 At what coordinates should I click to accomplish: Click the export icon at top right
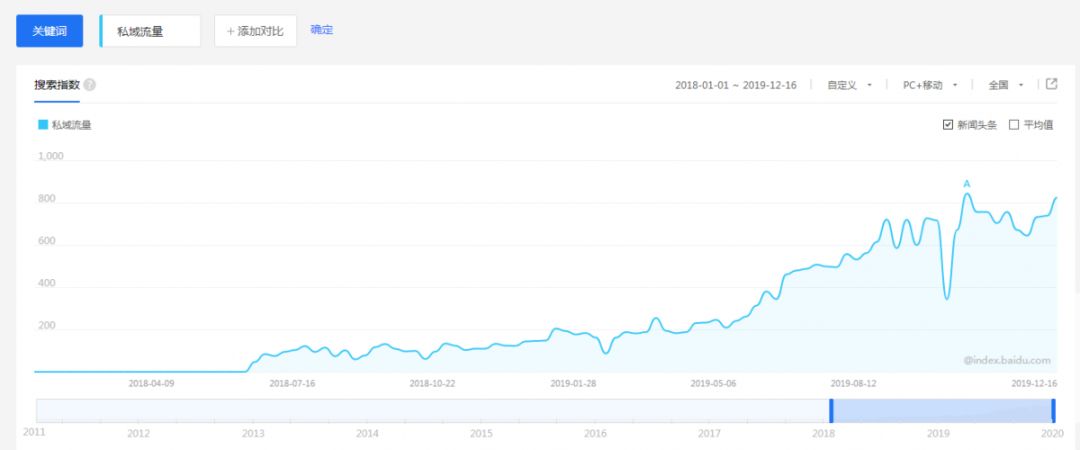click(x=1051, y=84)
